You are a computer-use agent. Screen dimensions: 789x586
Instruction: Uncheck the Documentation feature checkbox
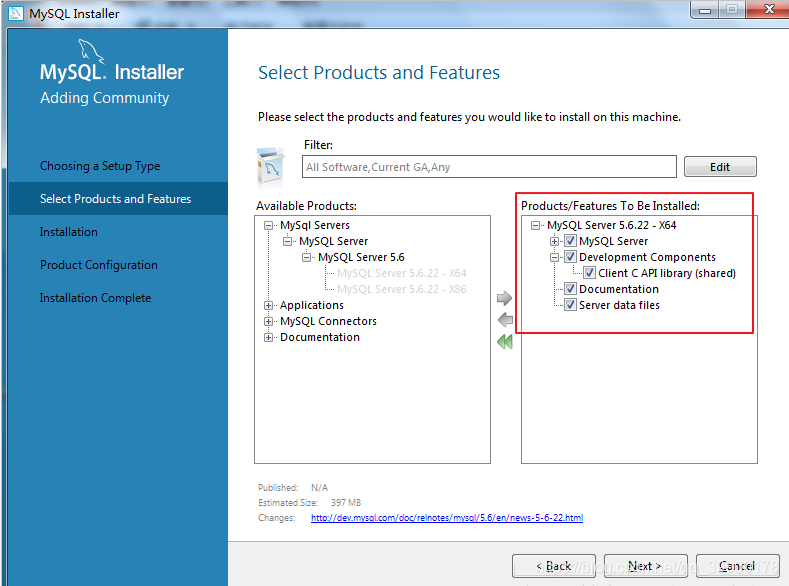(570, 289)
